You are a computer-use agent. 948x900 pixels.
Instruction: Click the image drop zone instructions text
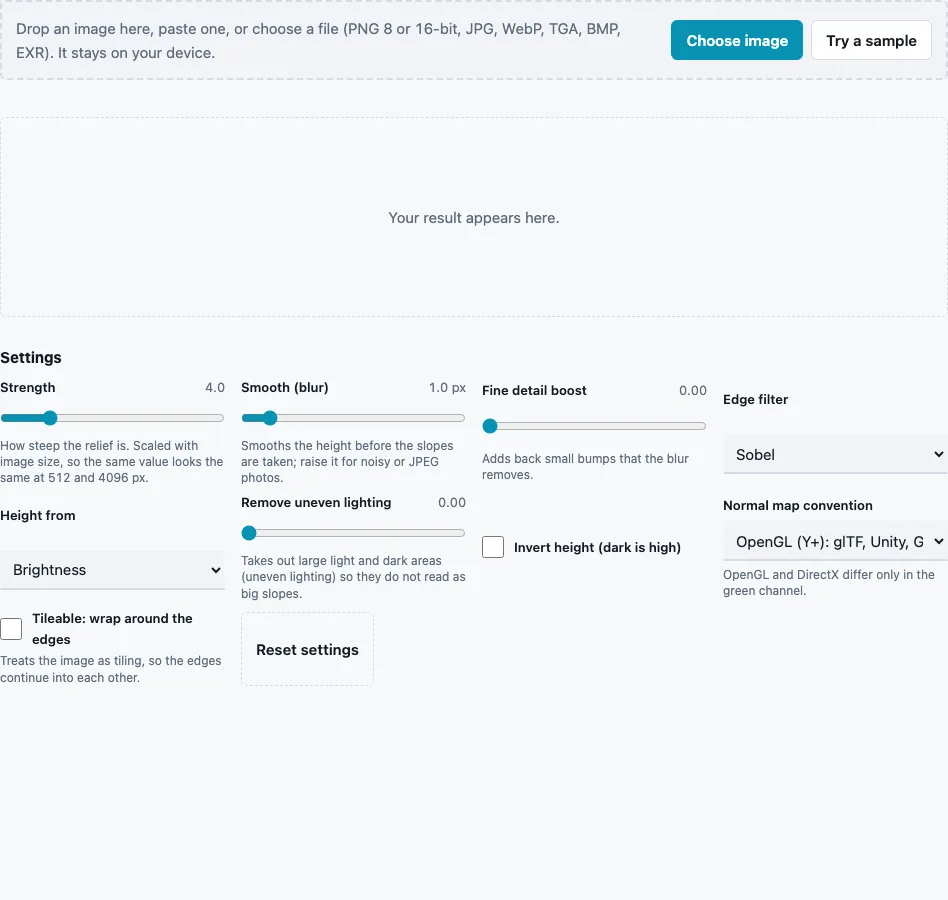point(319,40)
